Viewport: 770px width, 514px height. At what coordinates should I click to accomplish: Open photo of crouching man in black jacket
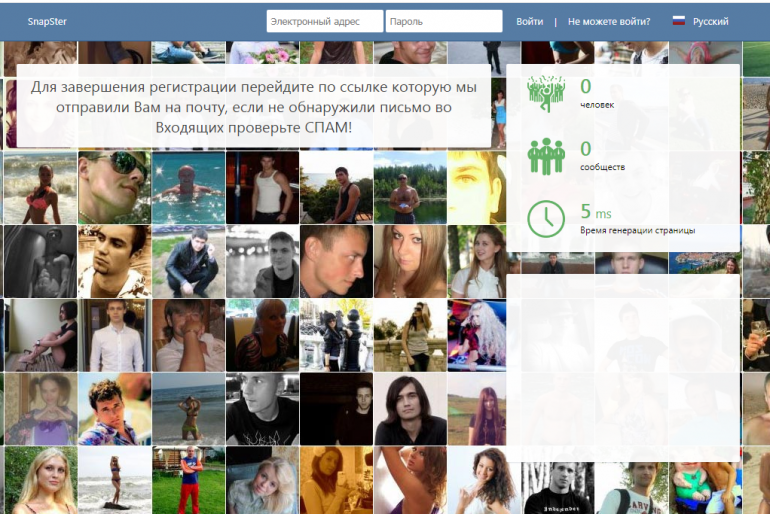[x=188, y=261]
